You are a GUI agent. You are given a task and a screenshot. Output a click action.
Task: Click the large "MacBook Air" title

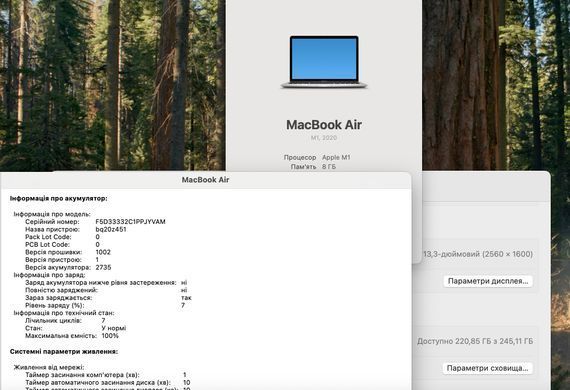coord(324,125)
